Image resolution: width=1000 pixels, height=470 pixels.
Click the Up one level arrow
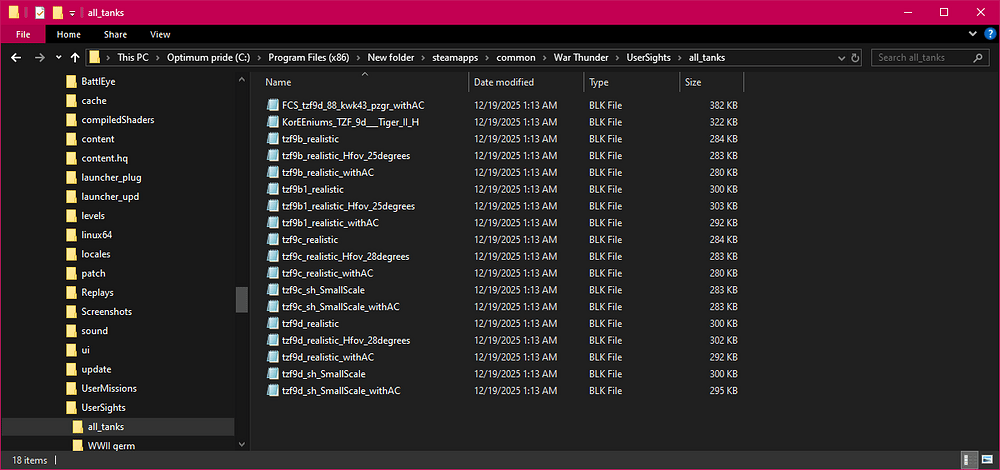click(74, 58)
